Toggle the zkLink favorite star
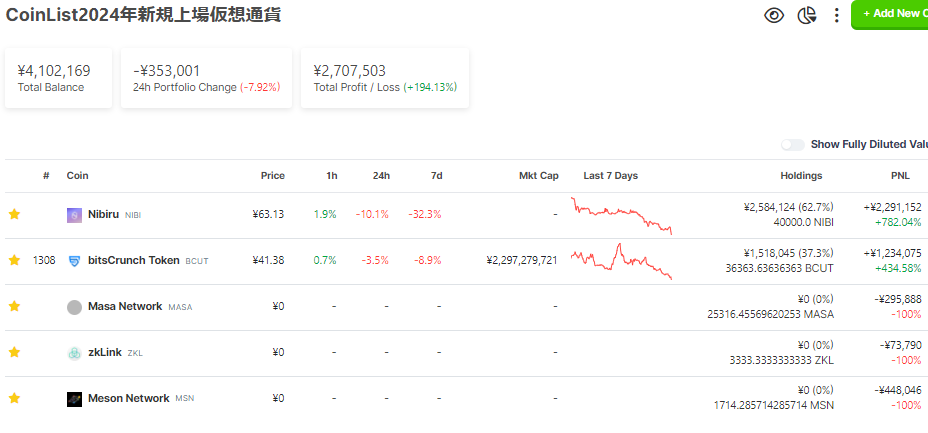 [x=14, y=352]
